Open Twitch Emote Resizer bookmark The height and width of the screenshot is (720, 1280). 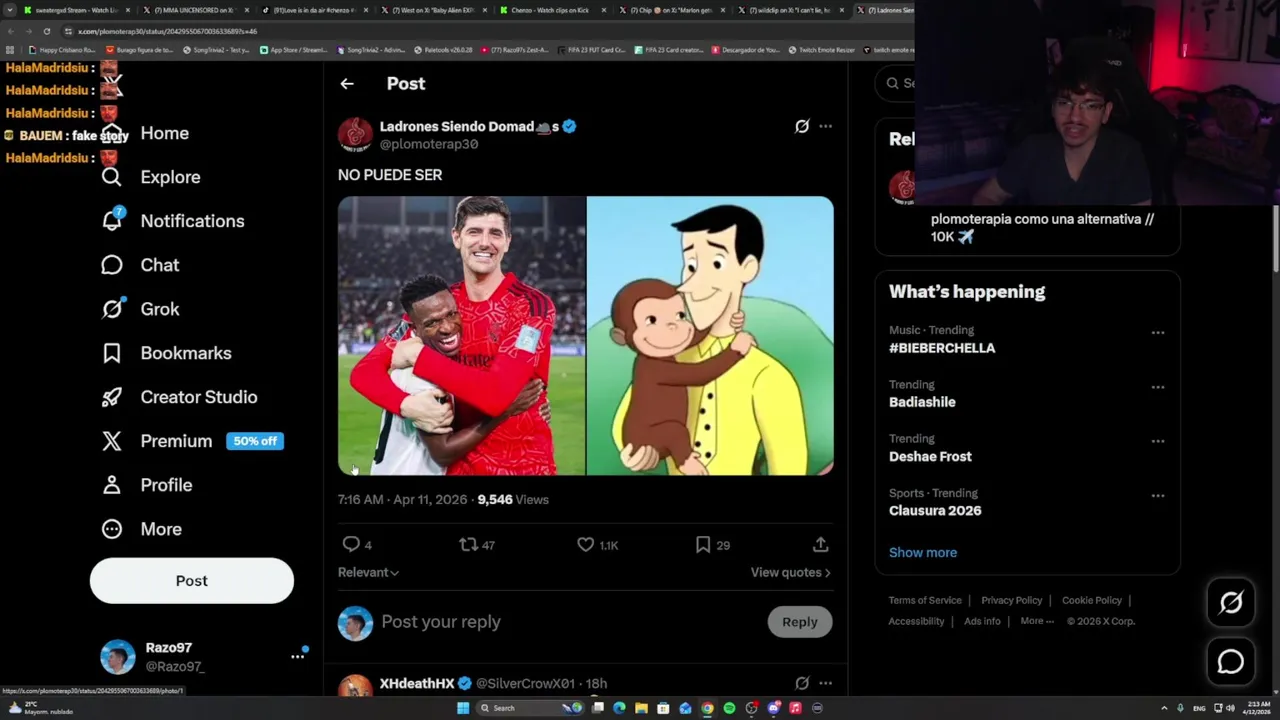click(x=822, y=50)
